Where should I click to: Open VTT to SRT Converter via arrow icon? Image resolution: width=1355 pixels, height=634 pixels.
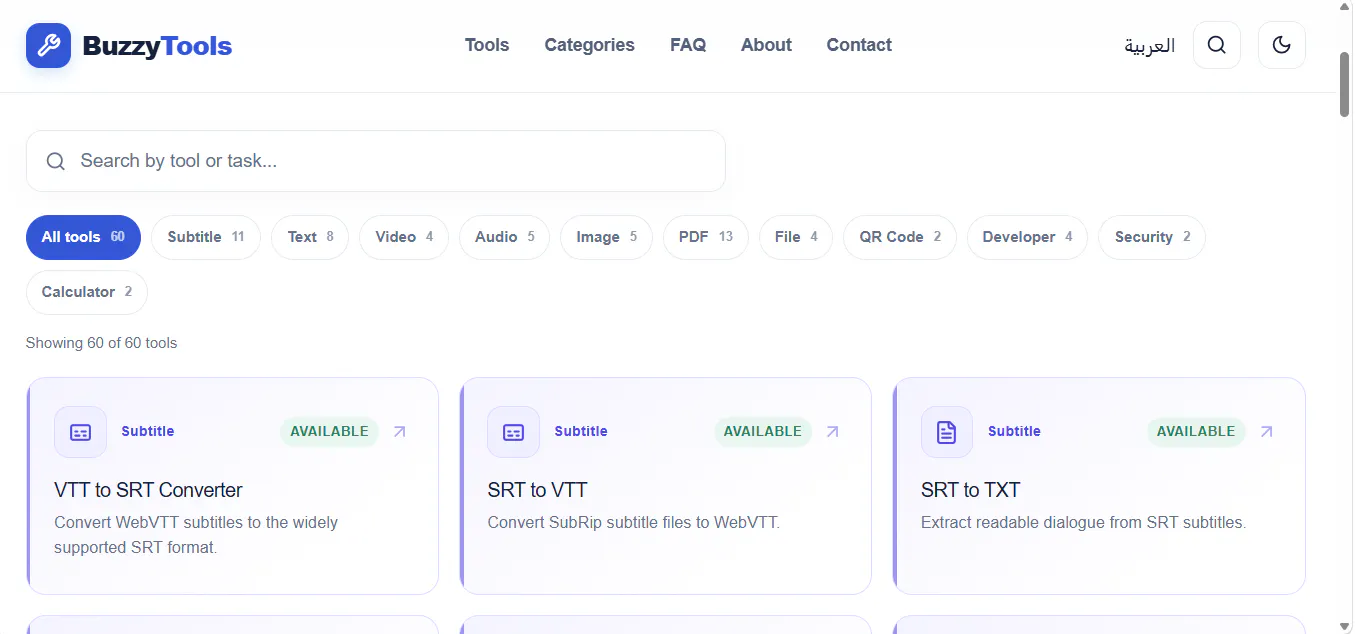click(400, 432)
